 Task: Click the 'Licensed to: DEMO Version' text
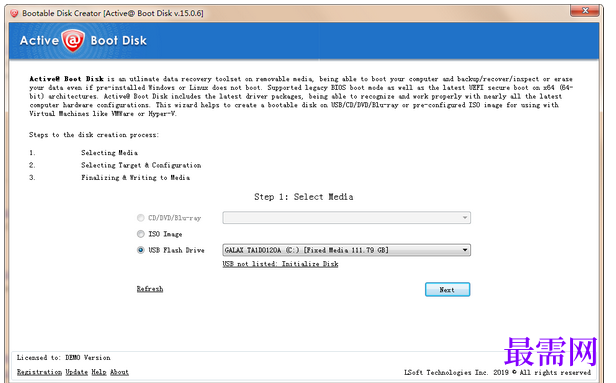(64, 358)
